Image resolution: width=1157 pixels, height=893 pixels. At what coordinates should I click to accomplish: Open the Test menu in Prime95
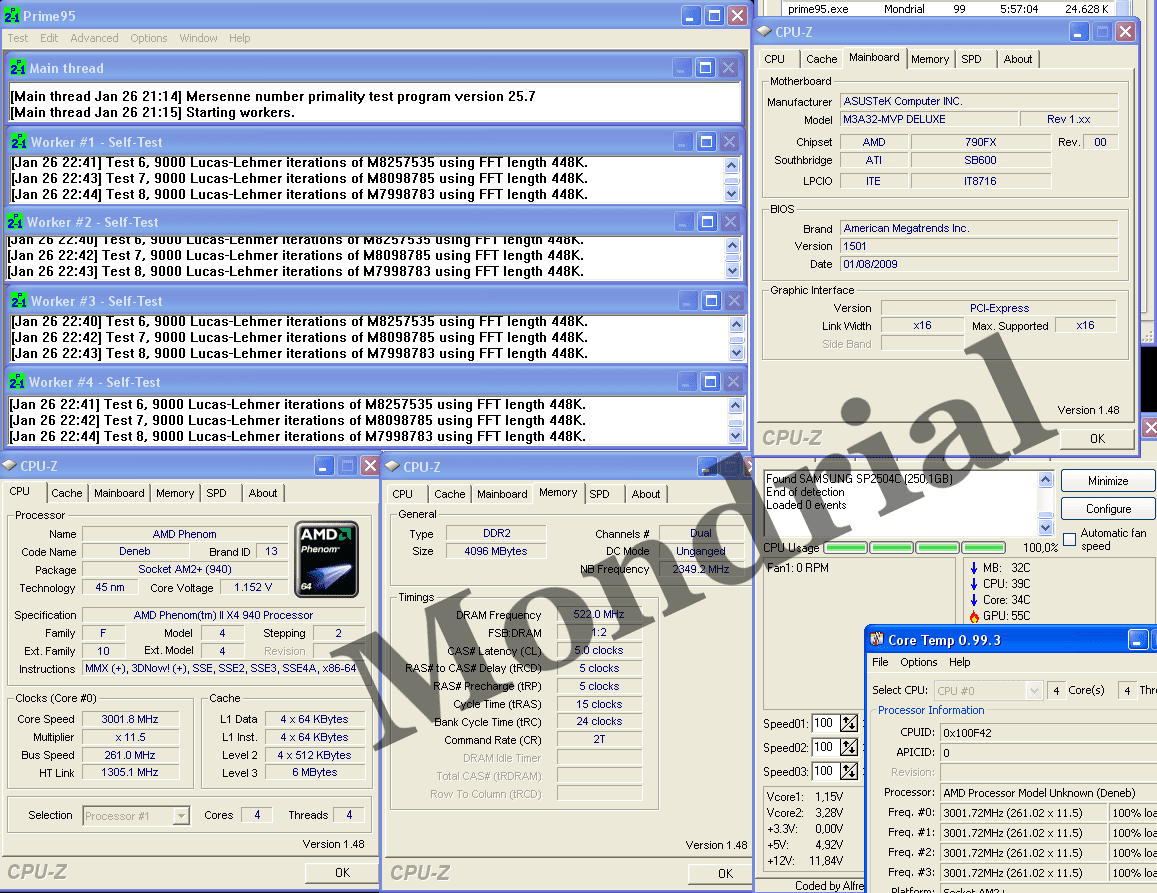pyautogui.click(x=18, y=38)
